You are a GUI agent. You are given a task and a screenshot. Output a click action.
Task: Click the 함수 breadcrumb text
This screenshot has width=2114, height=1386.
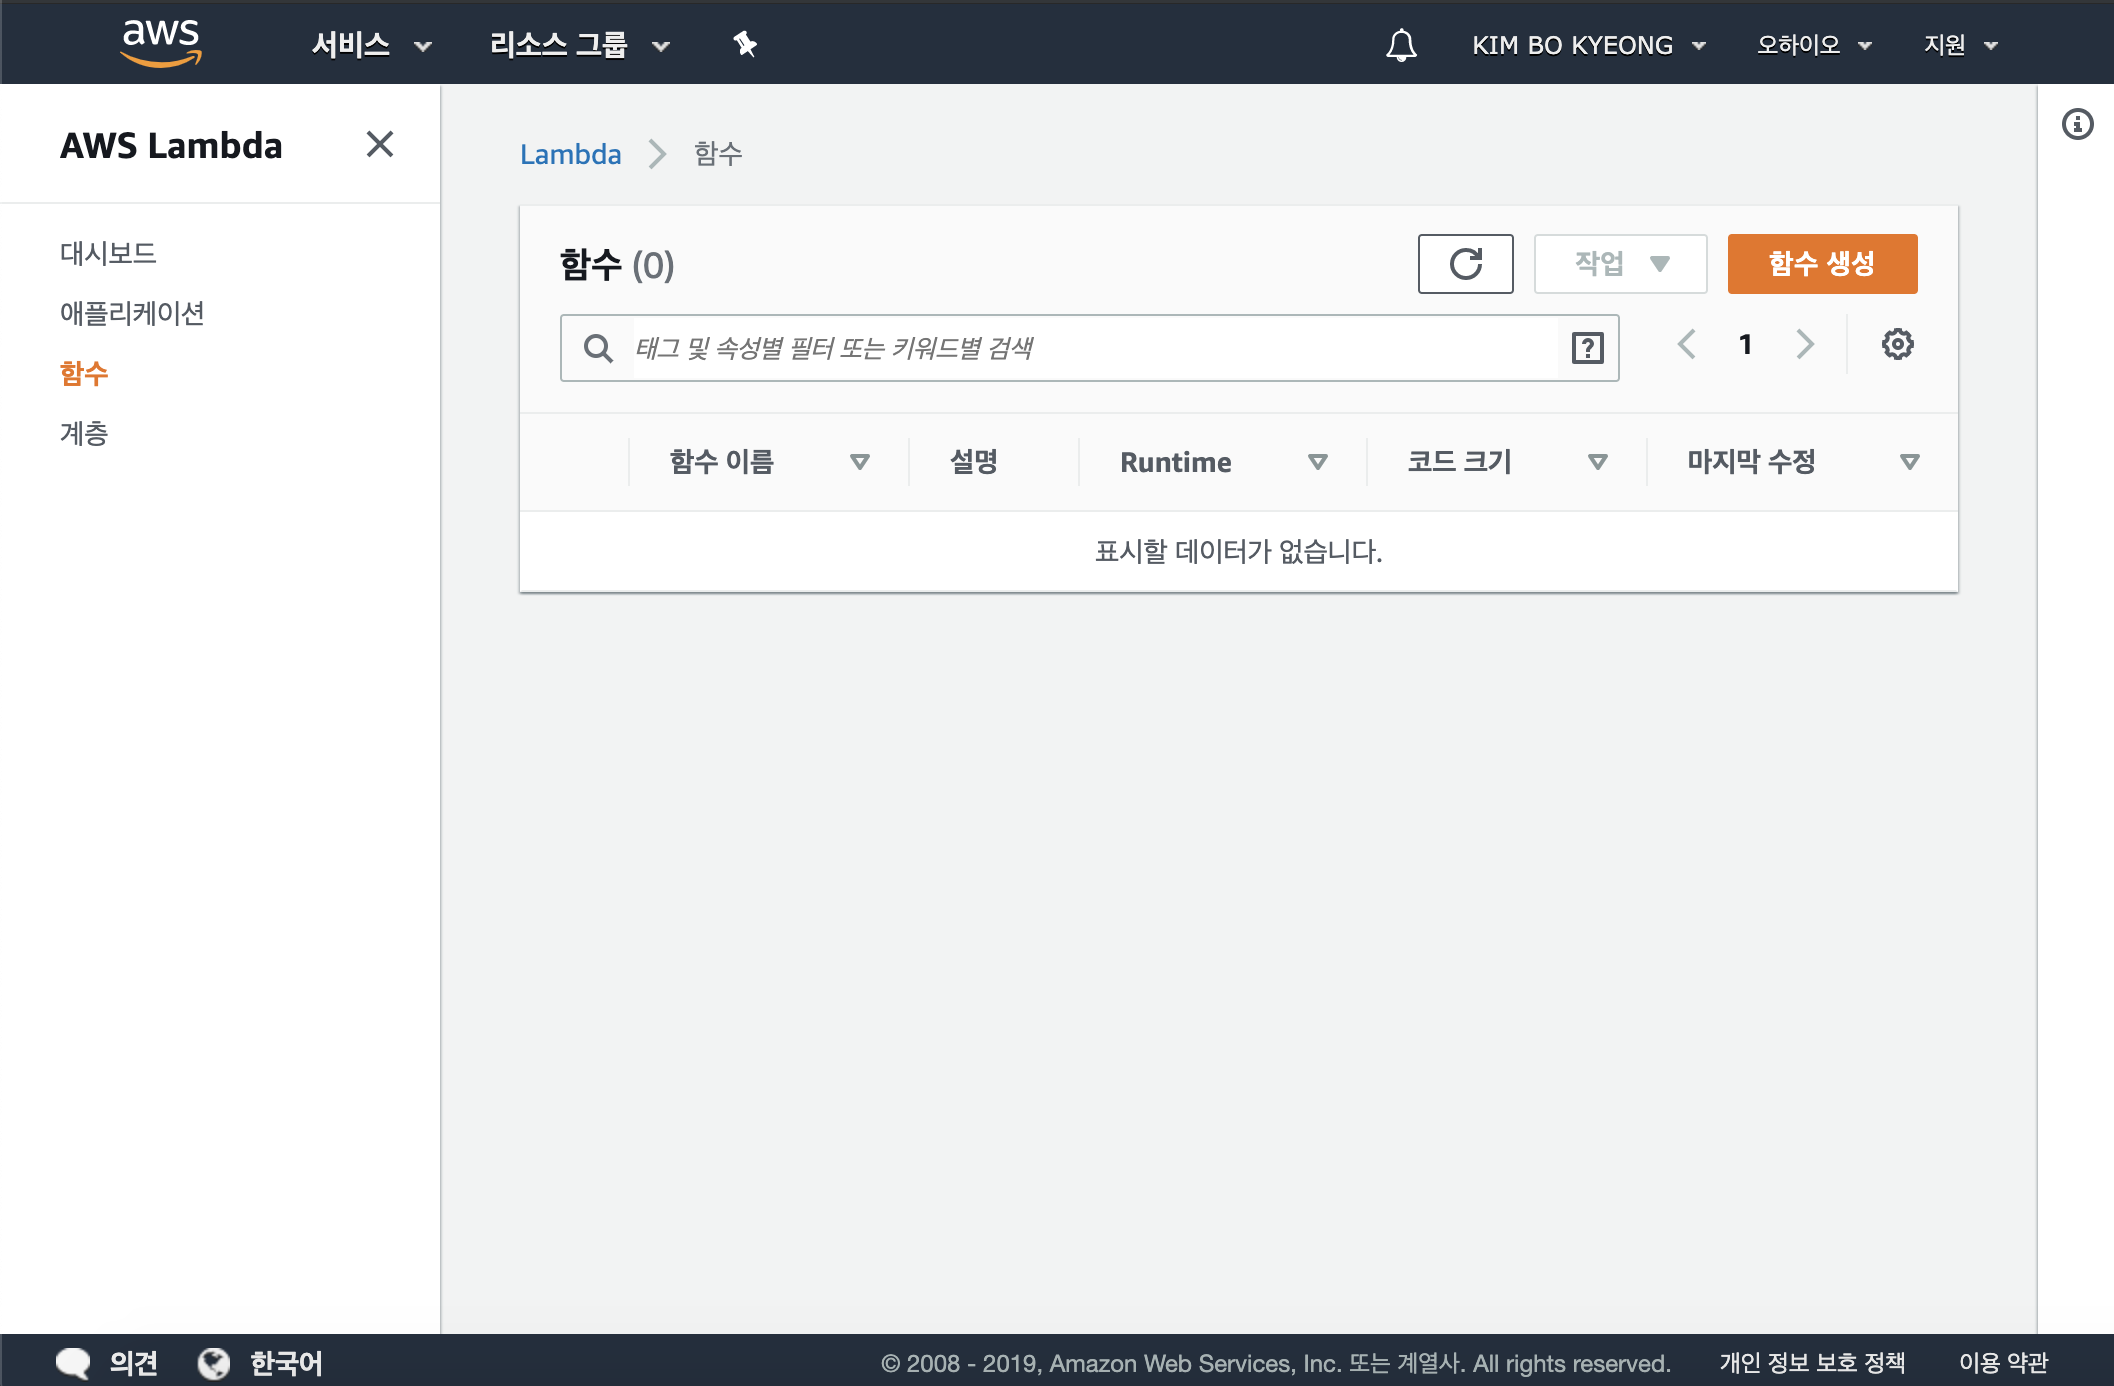click(x=718, y=154)
